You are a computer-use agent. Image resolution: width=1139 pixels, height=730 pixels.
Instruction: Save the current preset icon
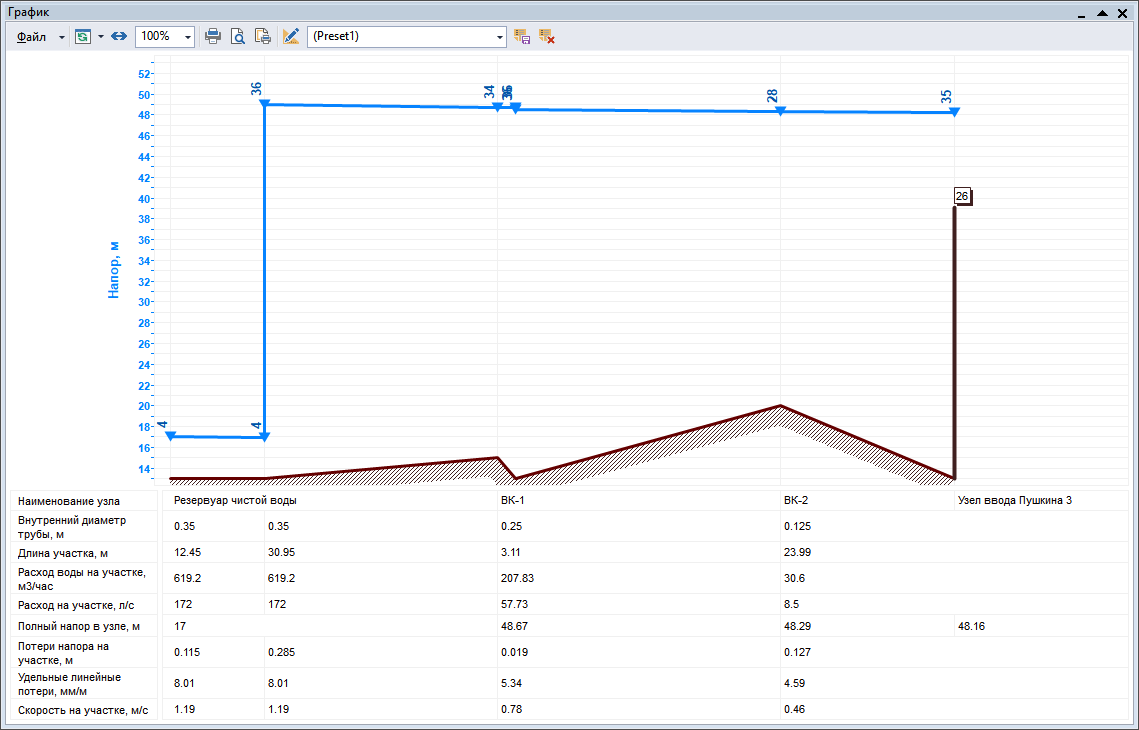[x=522, y=36]
